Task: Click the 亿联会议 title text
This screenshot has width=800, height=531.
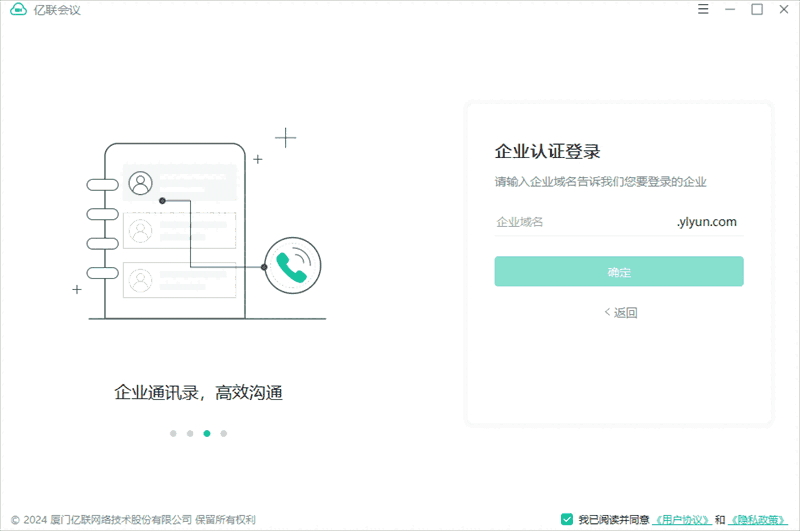Action: point(57,10)
